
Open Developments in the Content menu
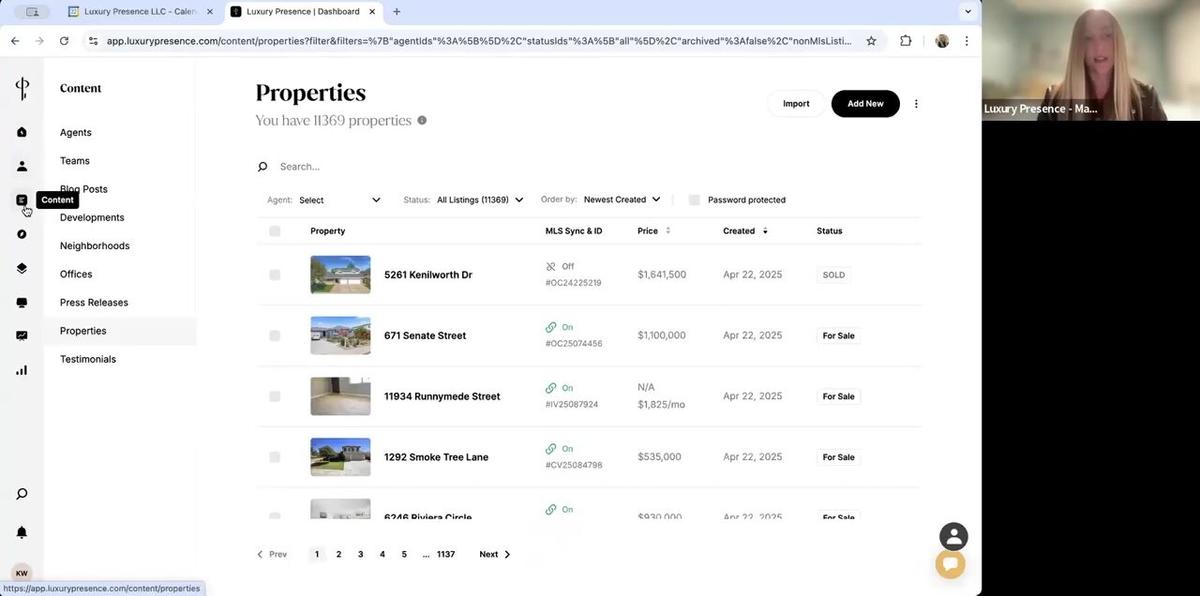pyautogui.click(x=92, y=218)
